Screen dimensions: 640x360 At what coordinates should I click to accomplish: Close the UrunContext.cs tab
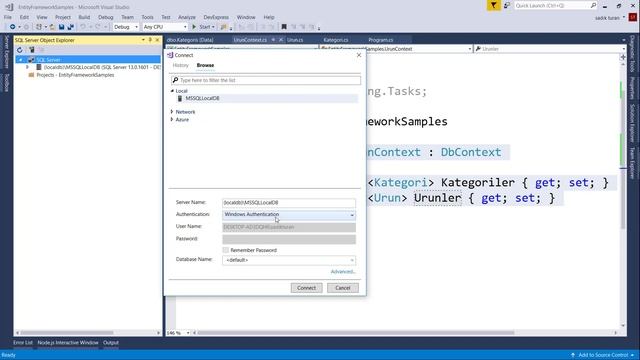coord(281,40)
